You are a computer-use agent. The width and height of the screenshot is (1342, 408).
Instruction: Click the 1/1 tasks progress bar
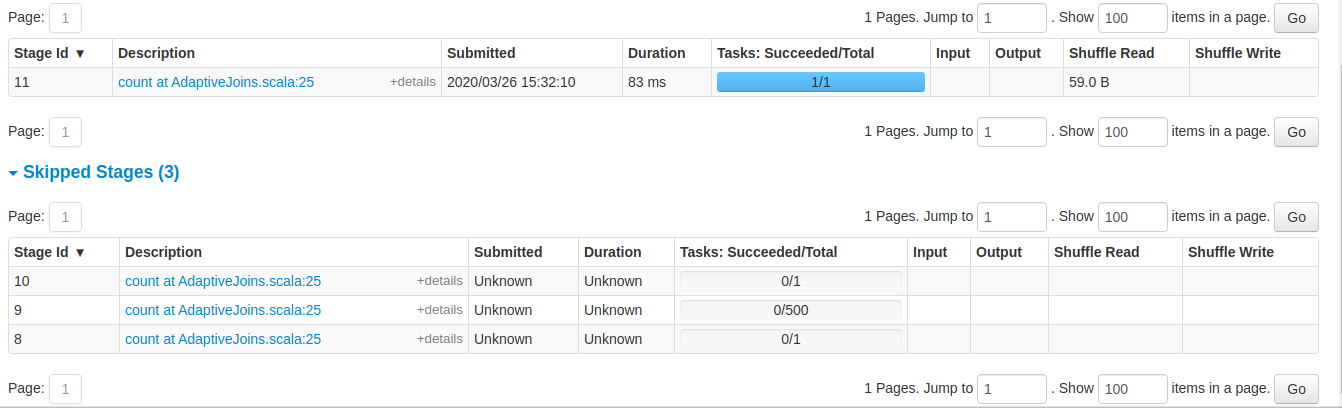(x=820, y=82)
